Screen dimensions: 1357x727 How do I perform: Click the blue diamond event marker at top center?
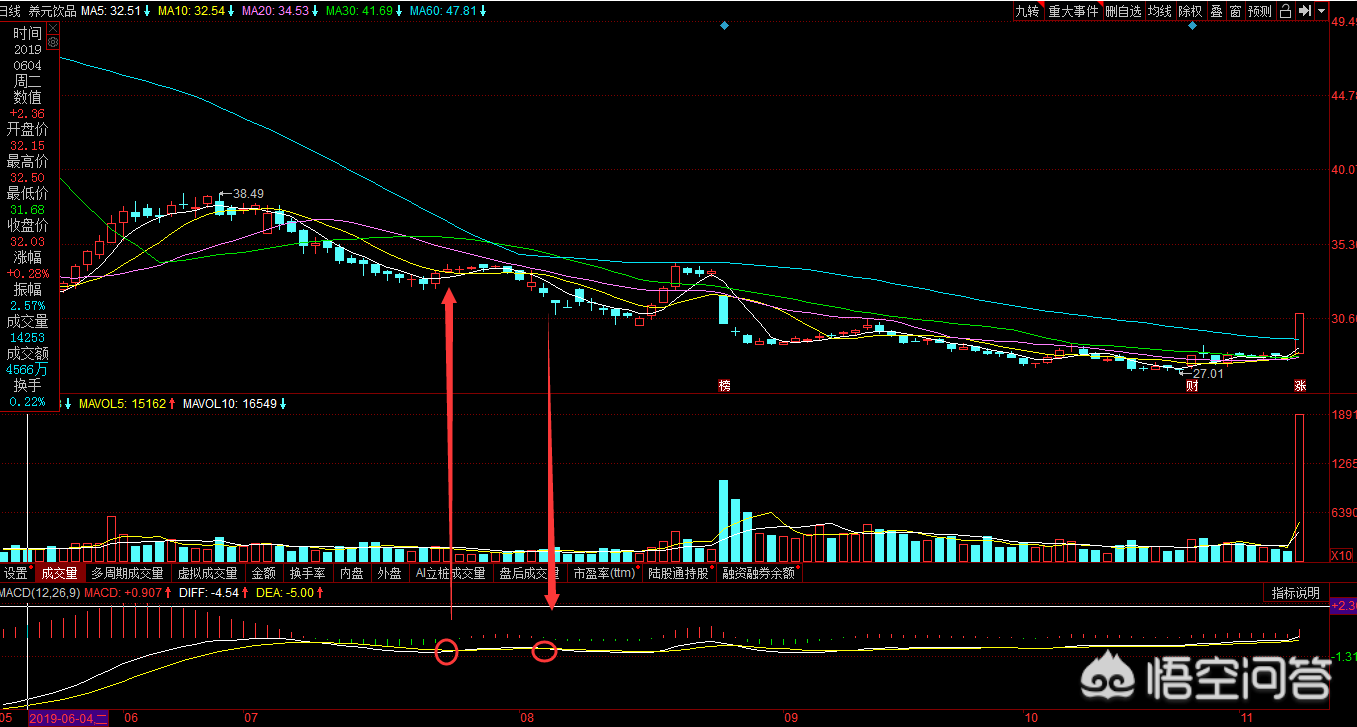(x=724, y=26)
